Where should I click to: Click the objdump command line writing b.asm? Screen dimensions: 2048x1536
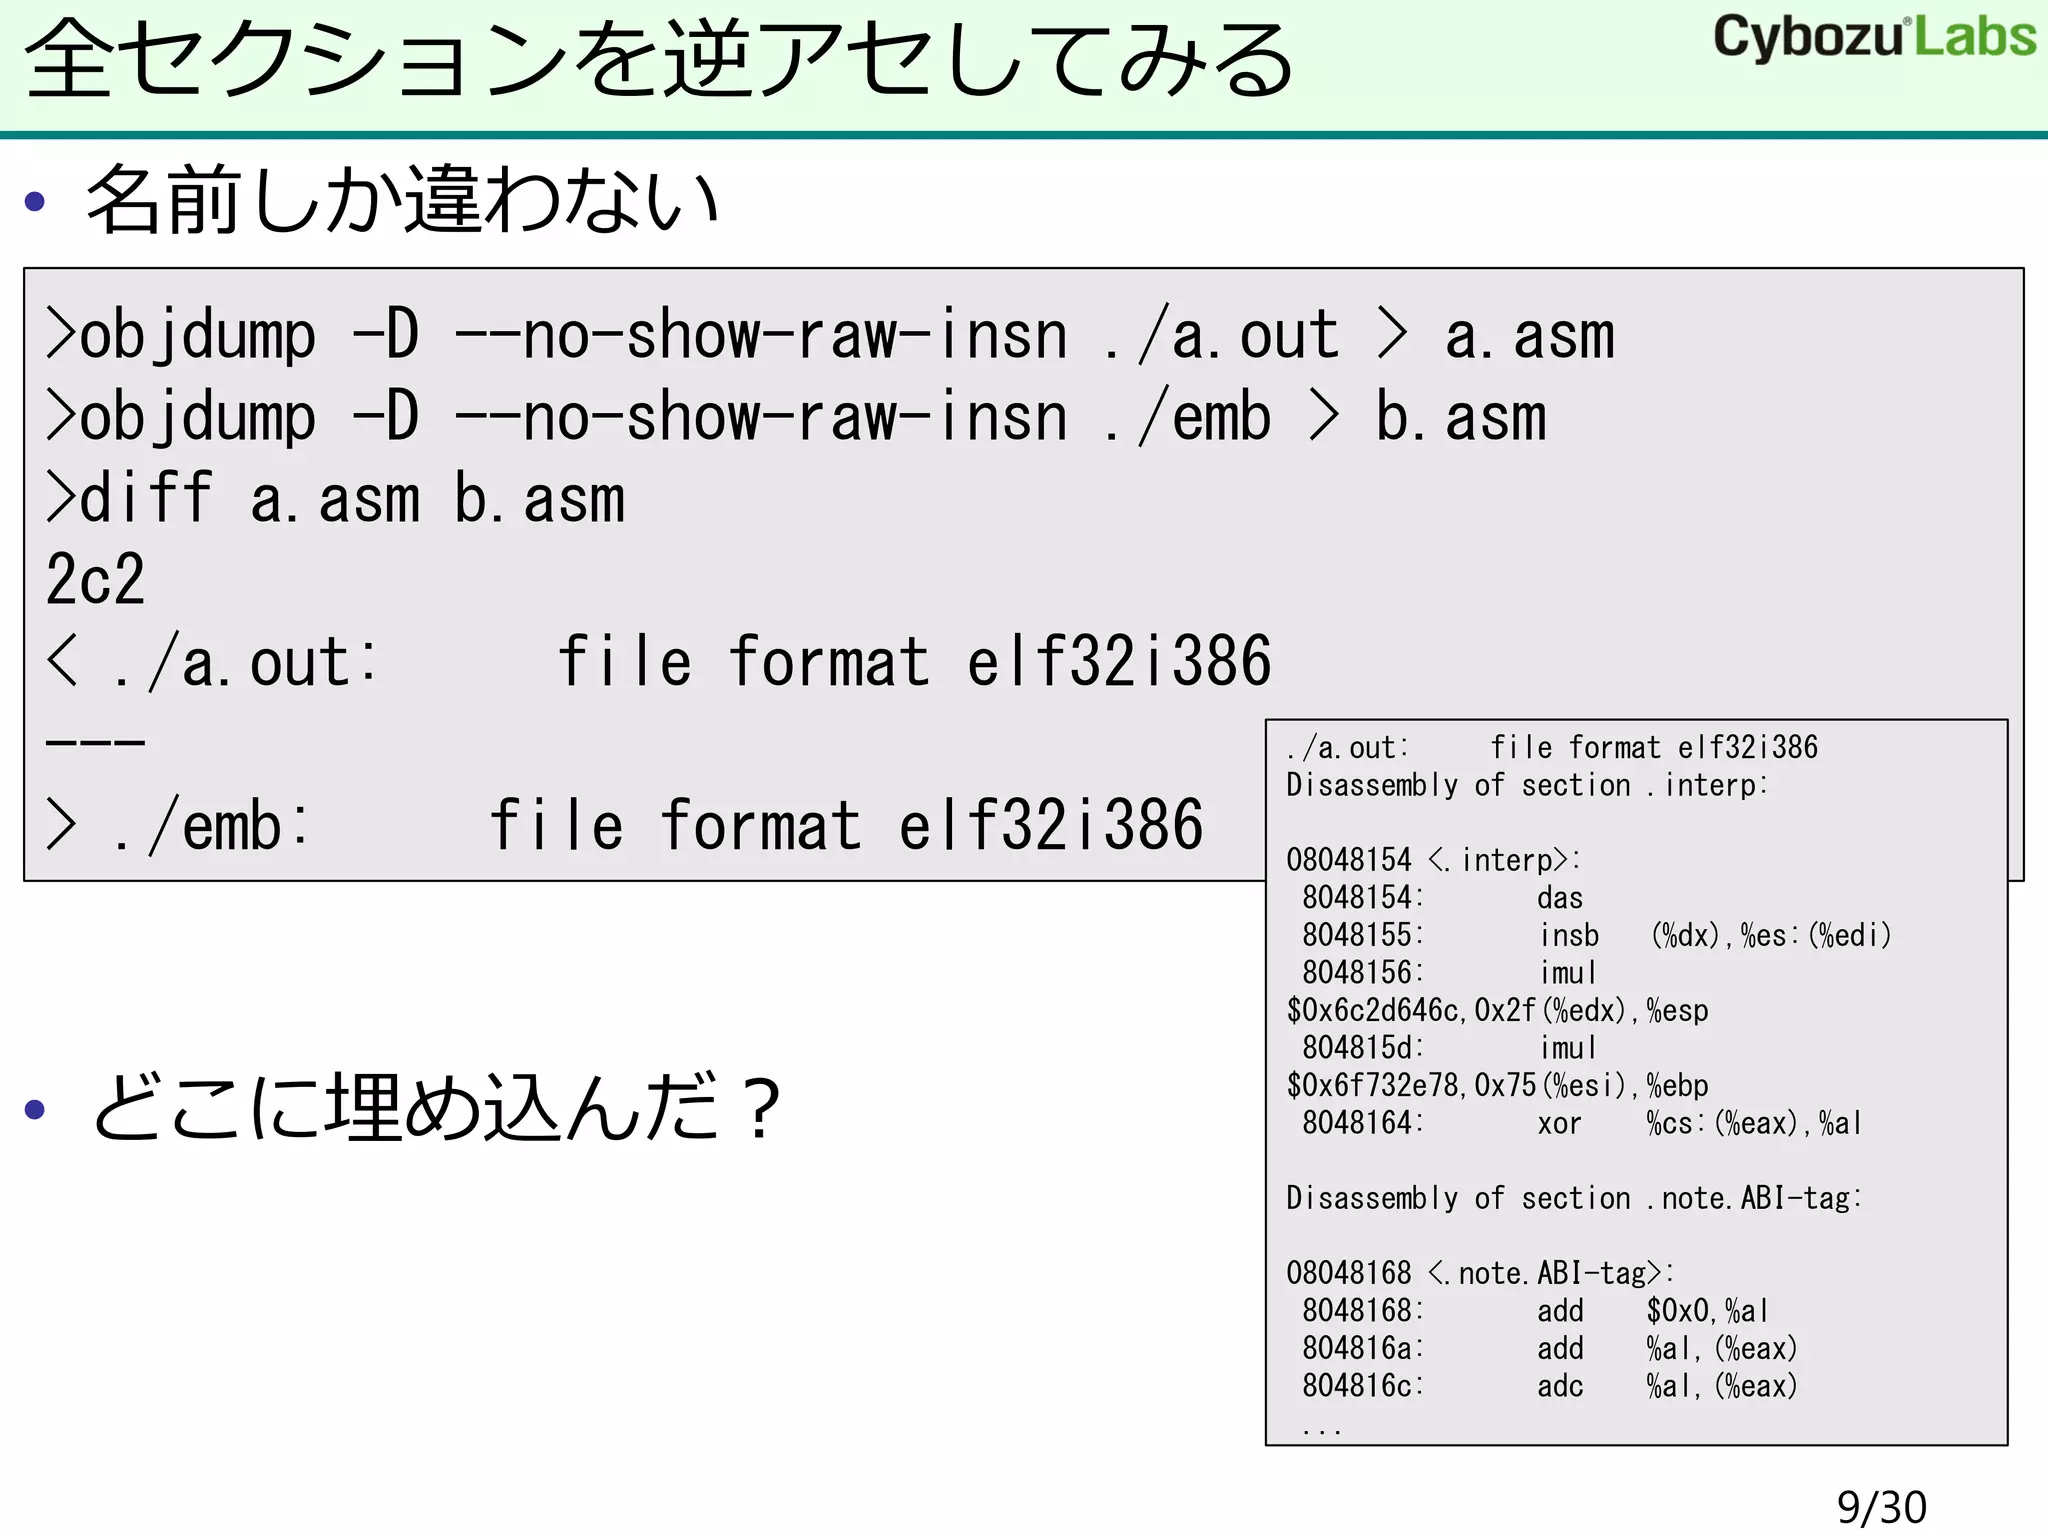click(x=795, y=418)
